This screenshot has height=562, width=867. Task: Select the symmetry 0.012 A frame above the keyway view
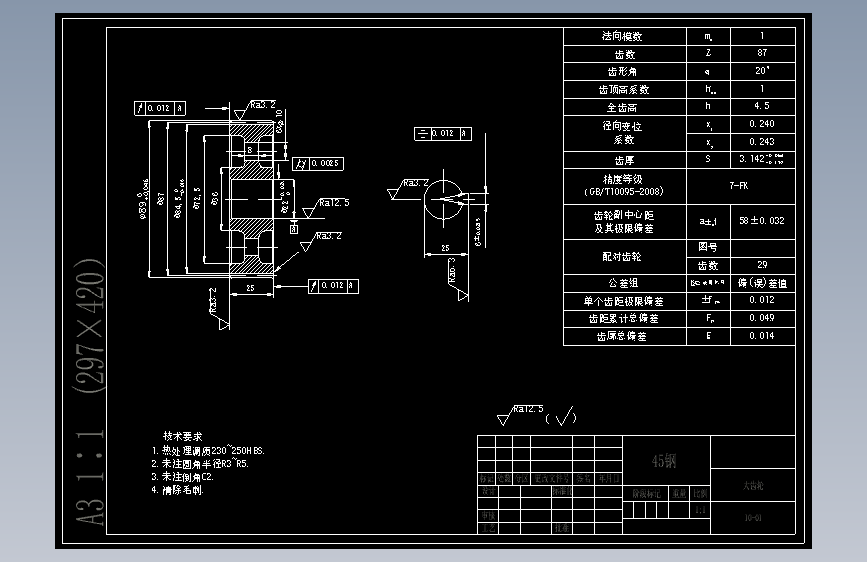[442, 133]
